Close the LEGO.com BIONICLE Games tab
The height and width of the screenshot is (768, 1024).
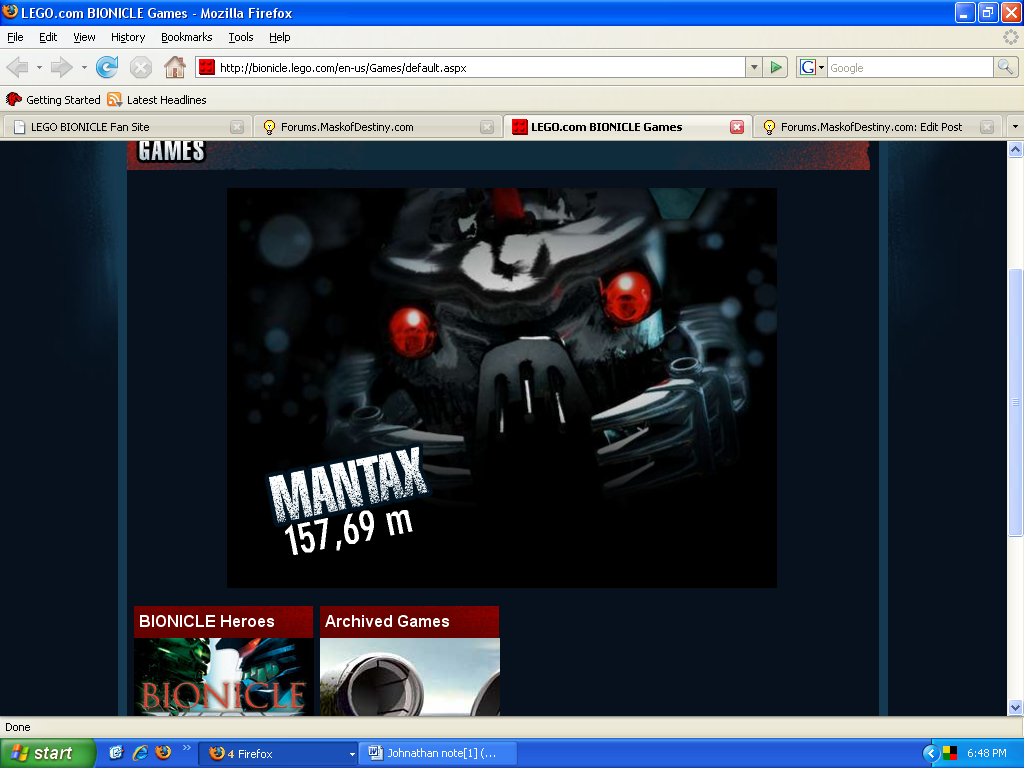point(737,127)
